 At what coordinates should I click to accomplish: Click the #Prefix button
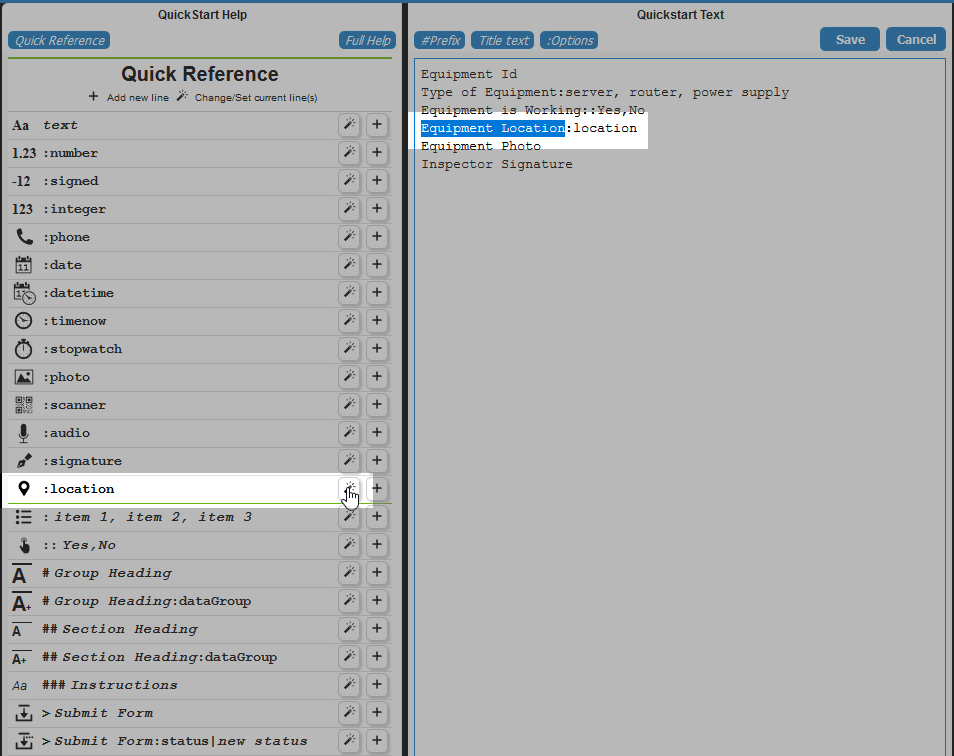click(x=439, y=41)
